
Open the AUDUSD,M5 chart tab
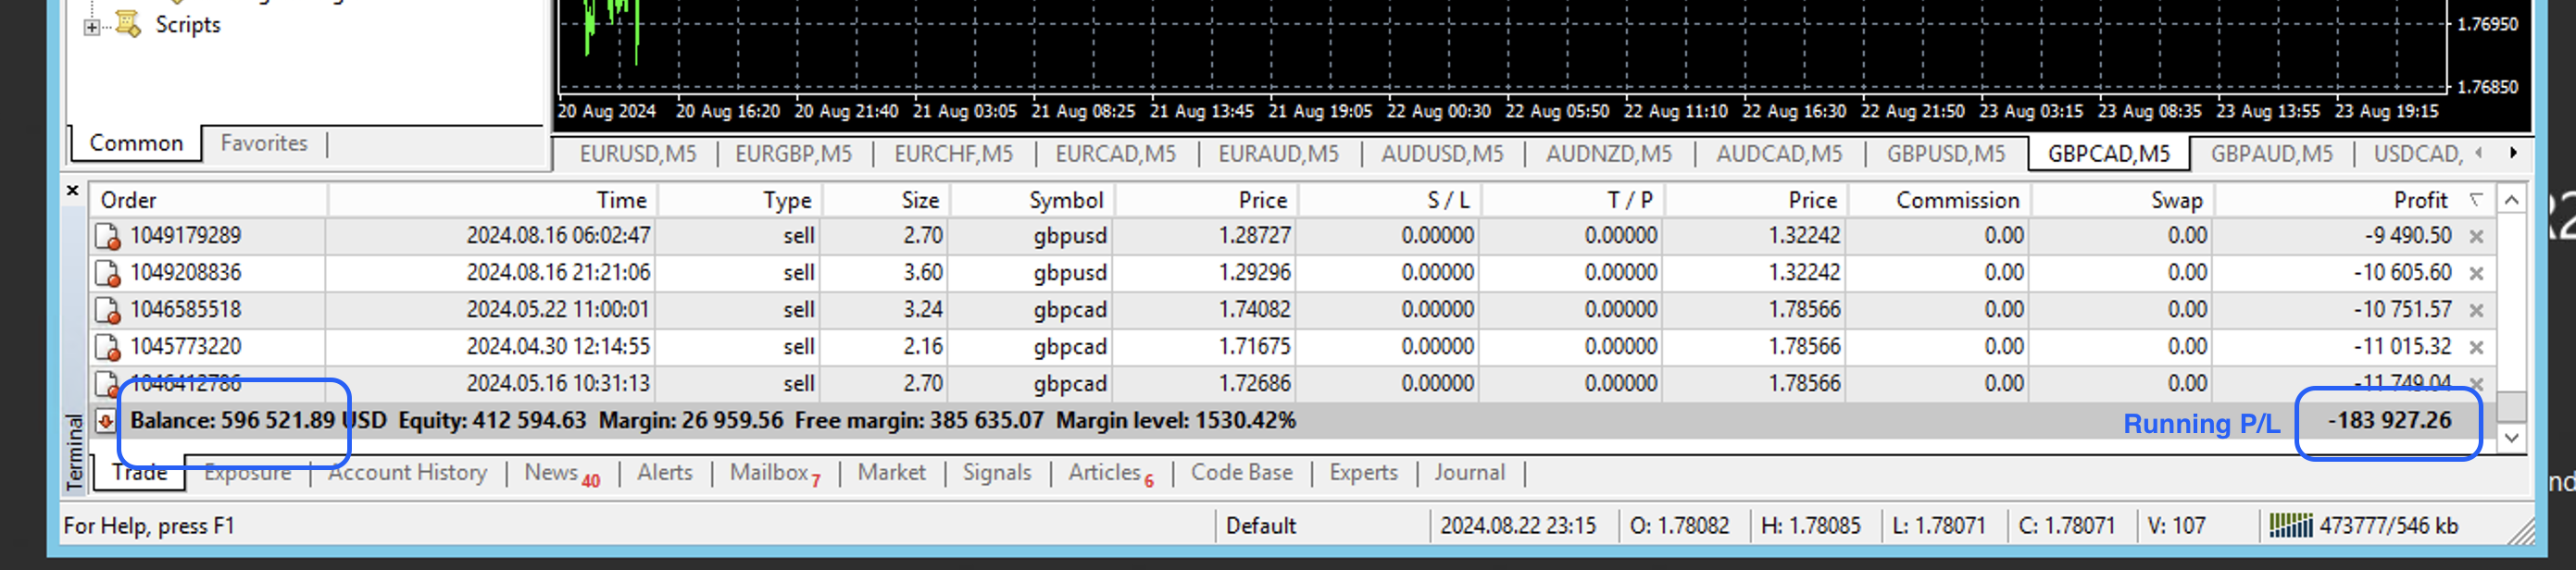(1442, 154)
